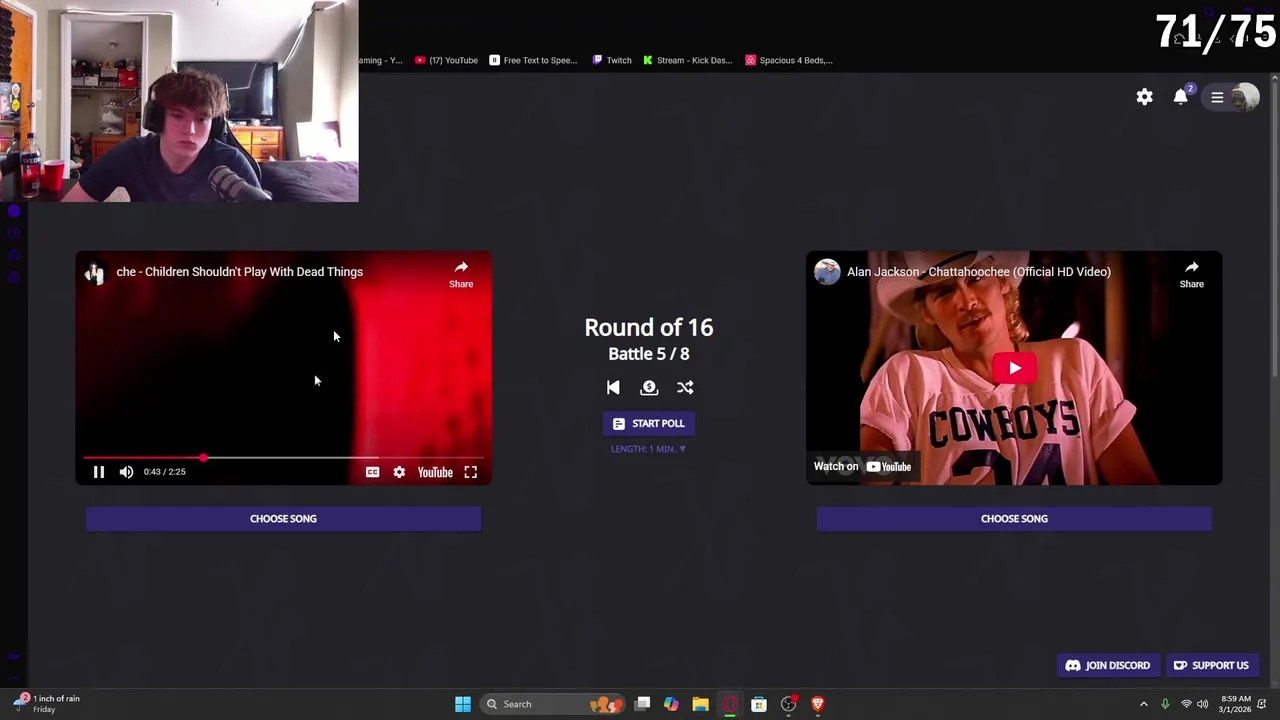Seek in the left video's progress bar
Image resolution: width=1280 pixels, height=720 pixels.
point(283,458)
